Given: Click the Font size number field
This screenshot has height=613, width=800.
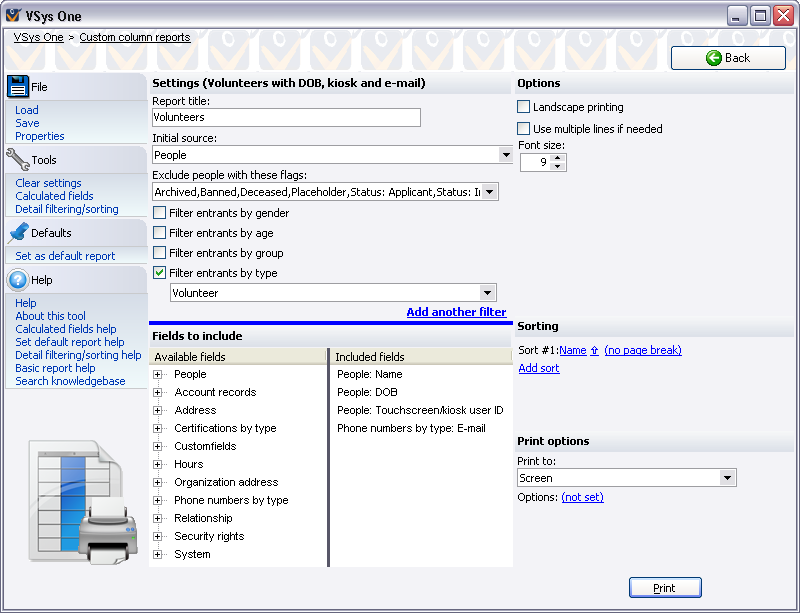Looking at the screenshot, I should (x=536, y=162).
